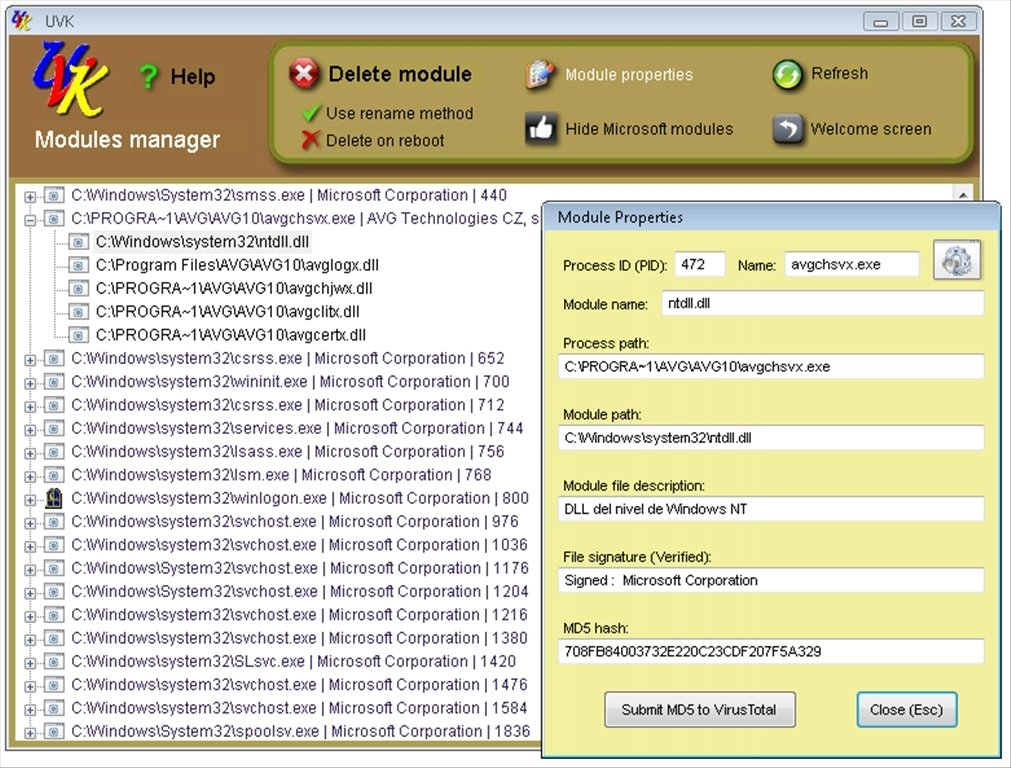The height and width of the screenshot is (768, 1011).
Task: Go to the Welcome screen label
Action: click(x=870, y=129)
